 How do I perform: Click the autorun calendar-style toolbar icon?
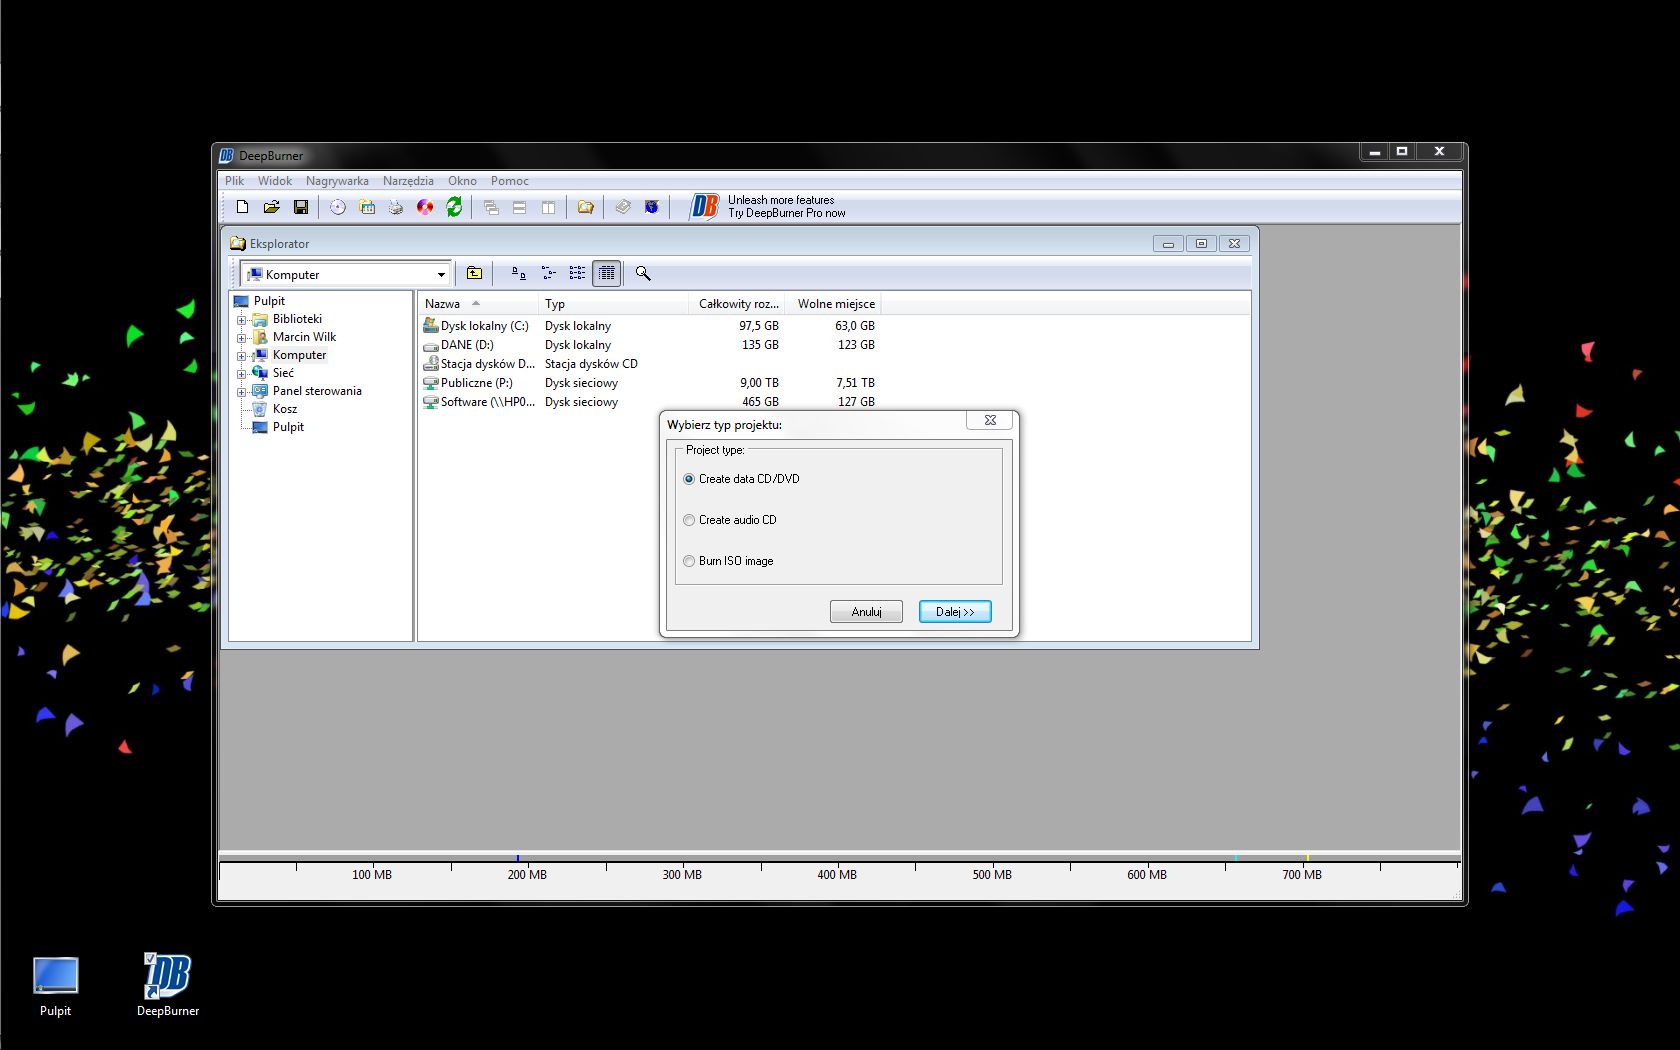(x=367, y=207)
